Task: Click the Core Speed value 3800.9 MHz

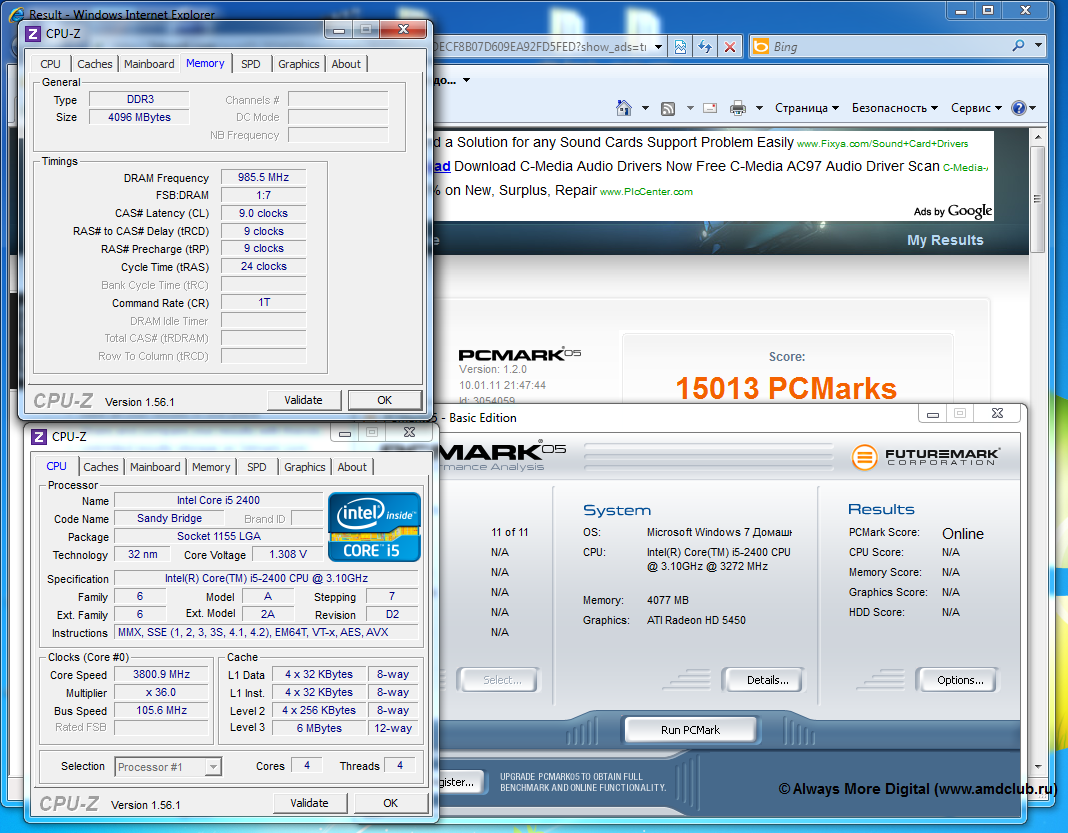Action: tap(161, 674)
